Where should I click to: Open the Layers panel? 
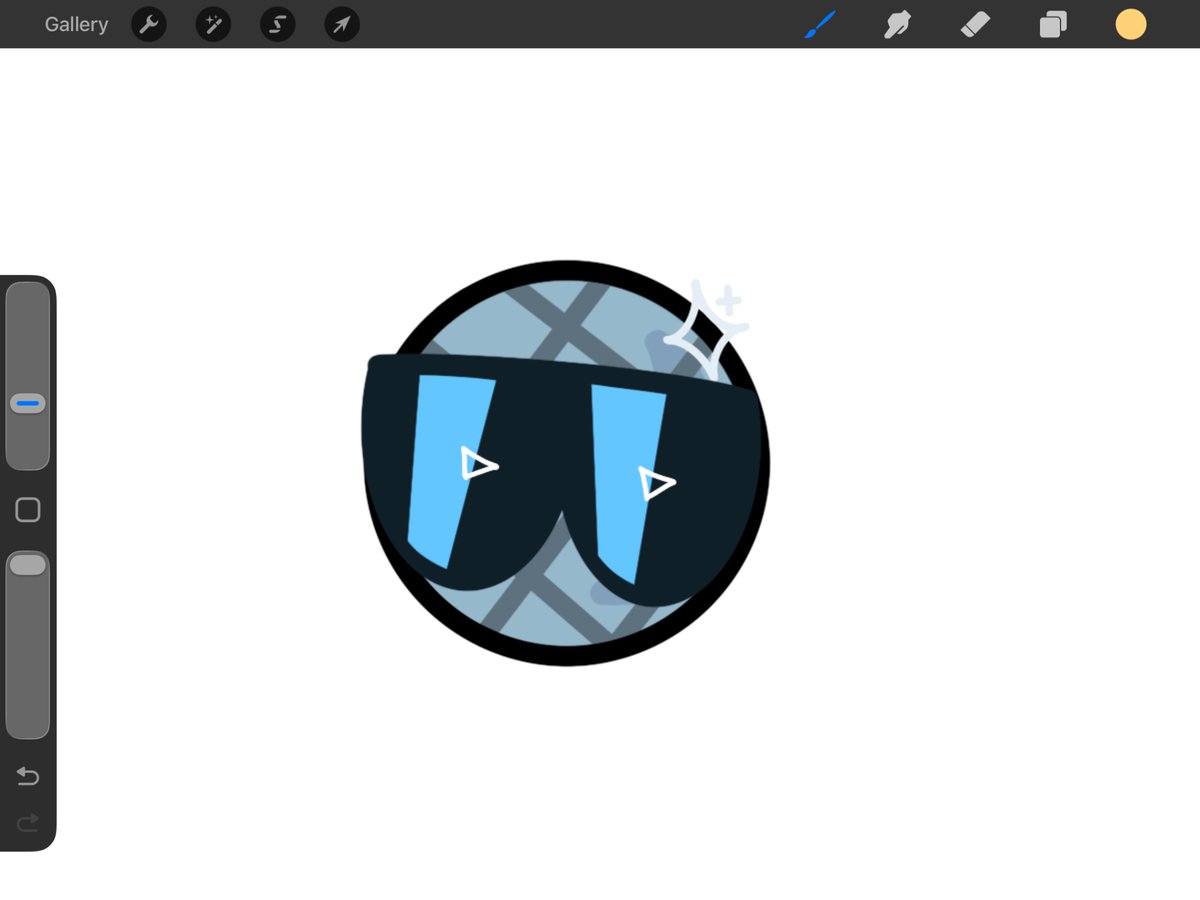click(1053, 24)
